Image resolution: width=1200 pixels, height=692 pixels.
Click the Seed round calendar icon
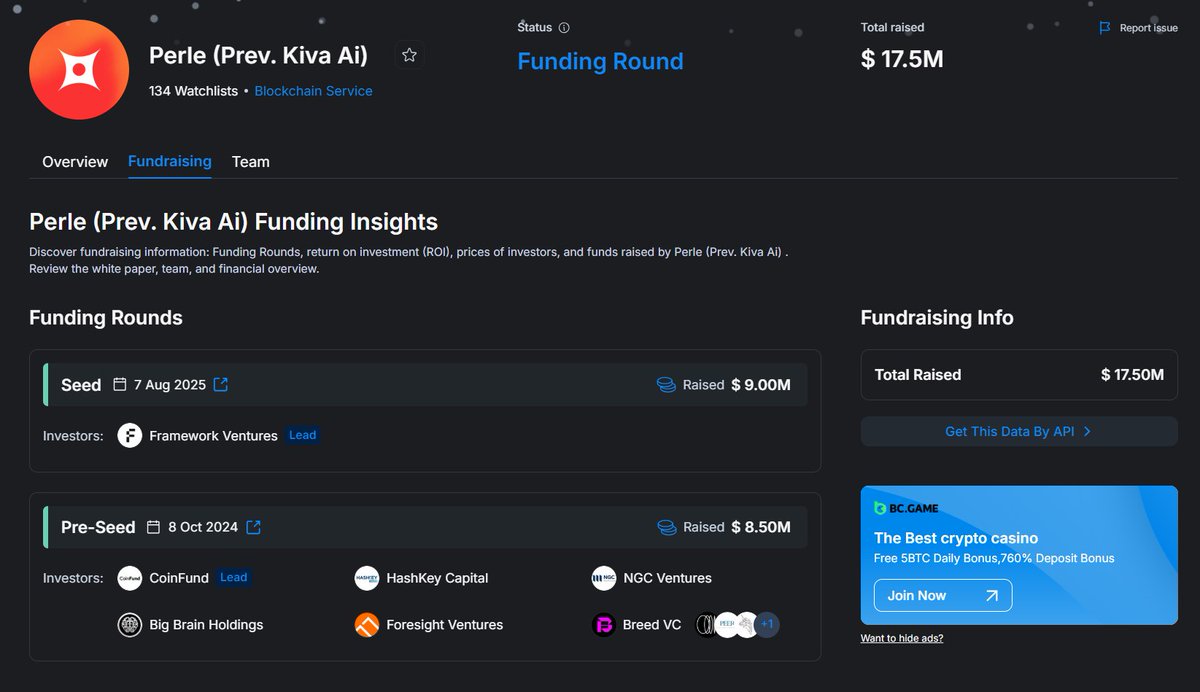tap(120, 384)
